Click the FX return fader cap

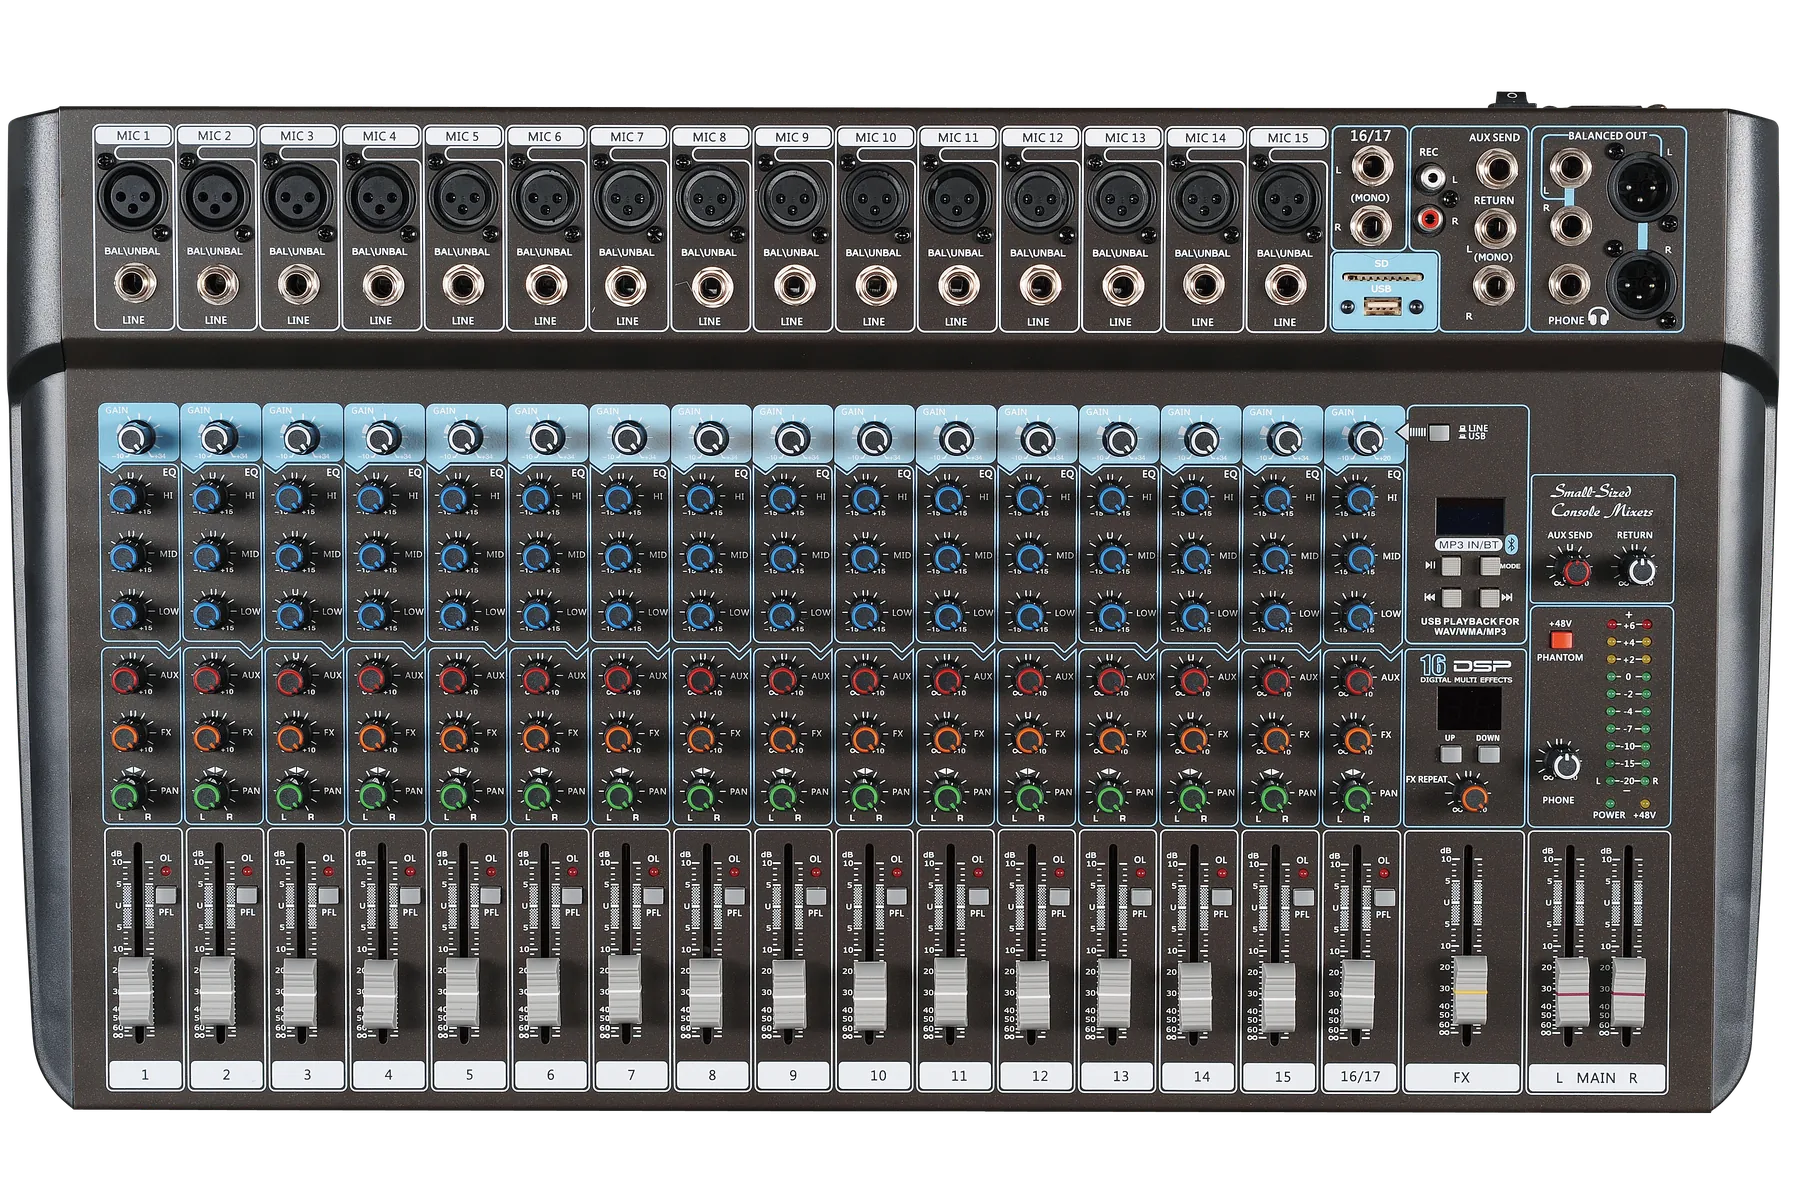tap(1469, 990)
